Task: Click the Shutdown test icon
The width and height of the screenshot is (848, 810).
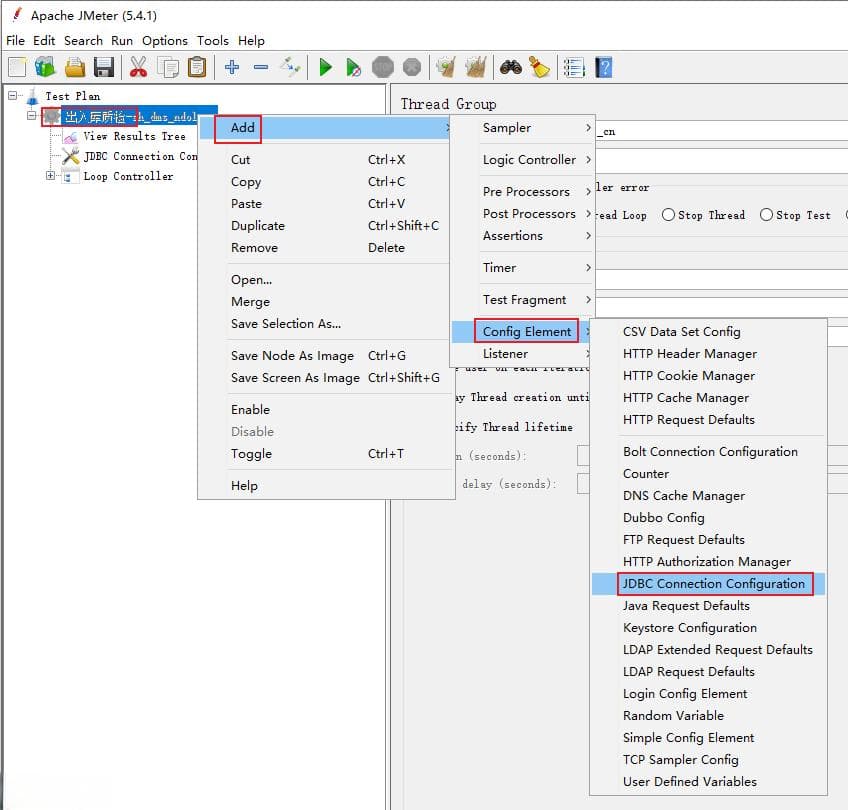Action: pos(412,68)
